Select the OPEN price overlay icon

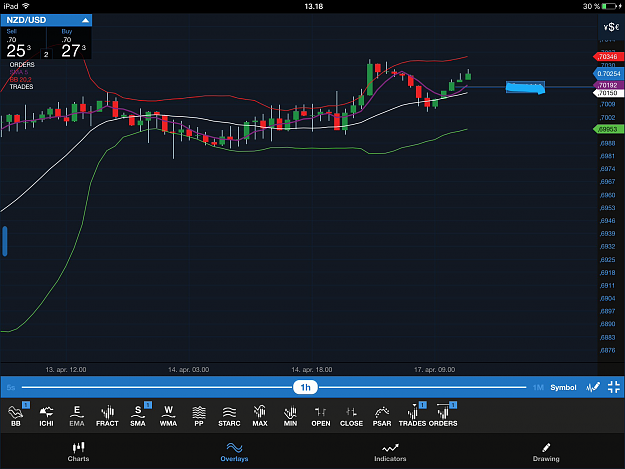[x=321, y=415]
